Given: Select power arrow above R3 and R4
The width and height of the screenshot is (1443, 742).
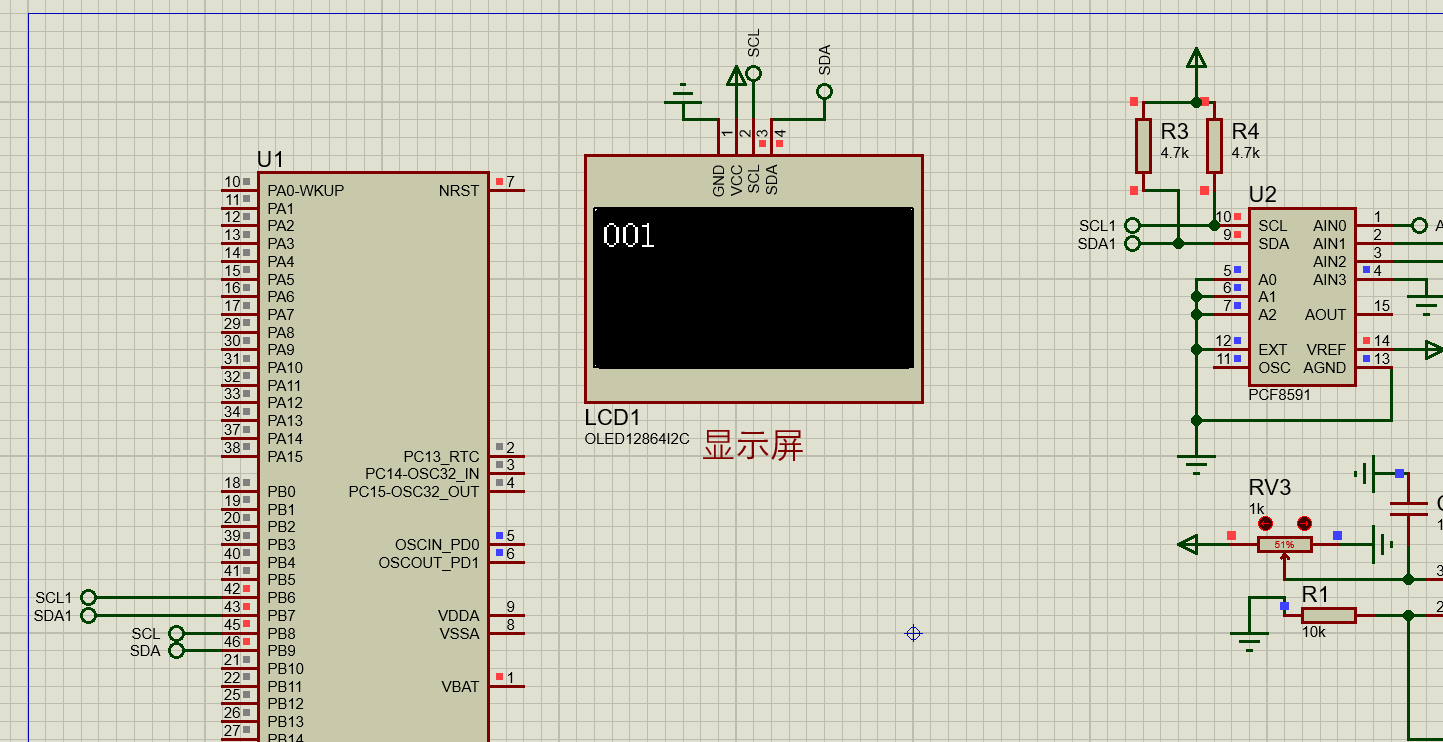Looking at the screenshot, I should [x=1196, y=59].
